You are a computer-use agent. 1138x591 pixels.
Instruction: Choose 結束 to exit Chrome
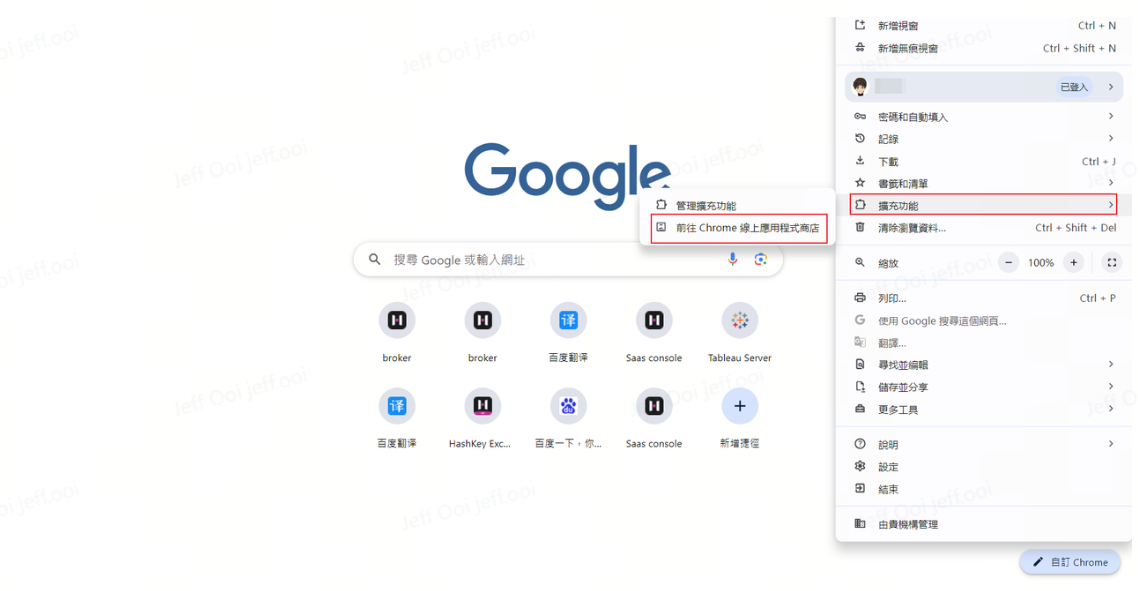click(x=983, y=489)
